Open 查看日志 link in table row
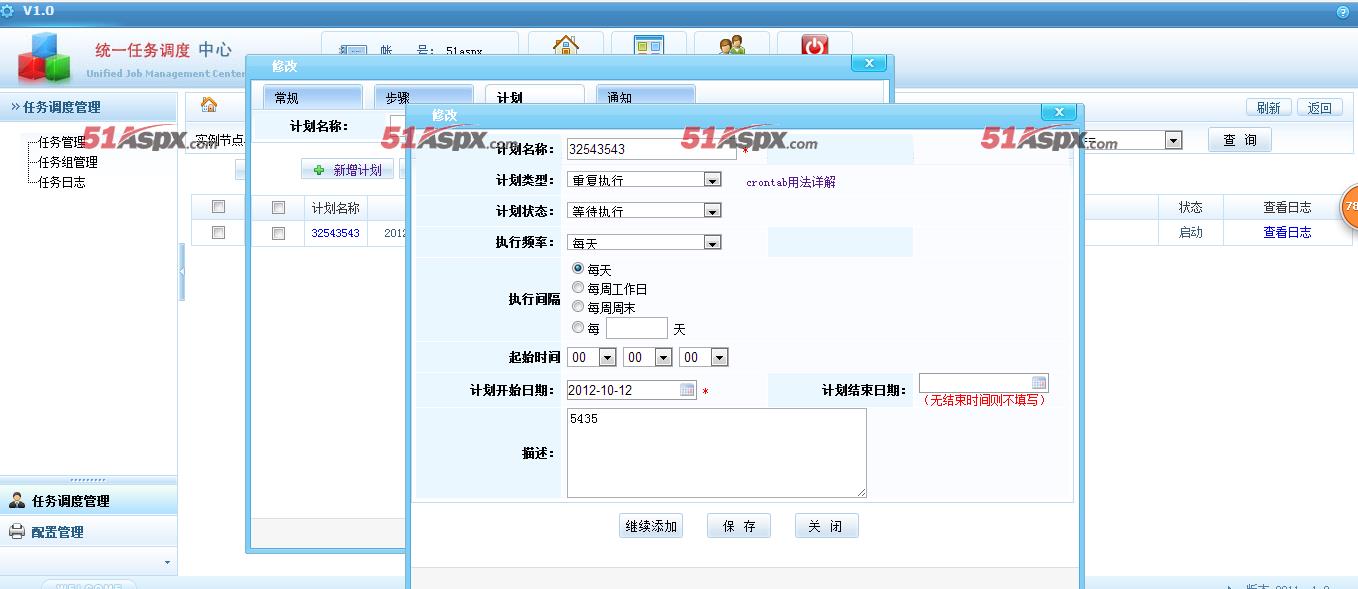The width and height of the screenshot is (1358, 589). [x=1287, y=232]
